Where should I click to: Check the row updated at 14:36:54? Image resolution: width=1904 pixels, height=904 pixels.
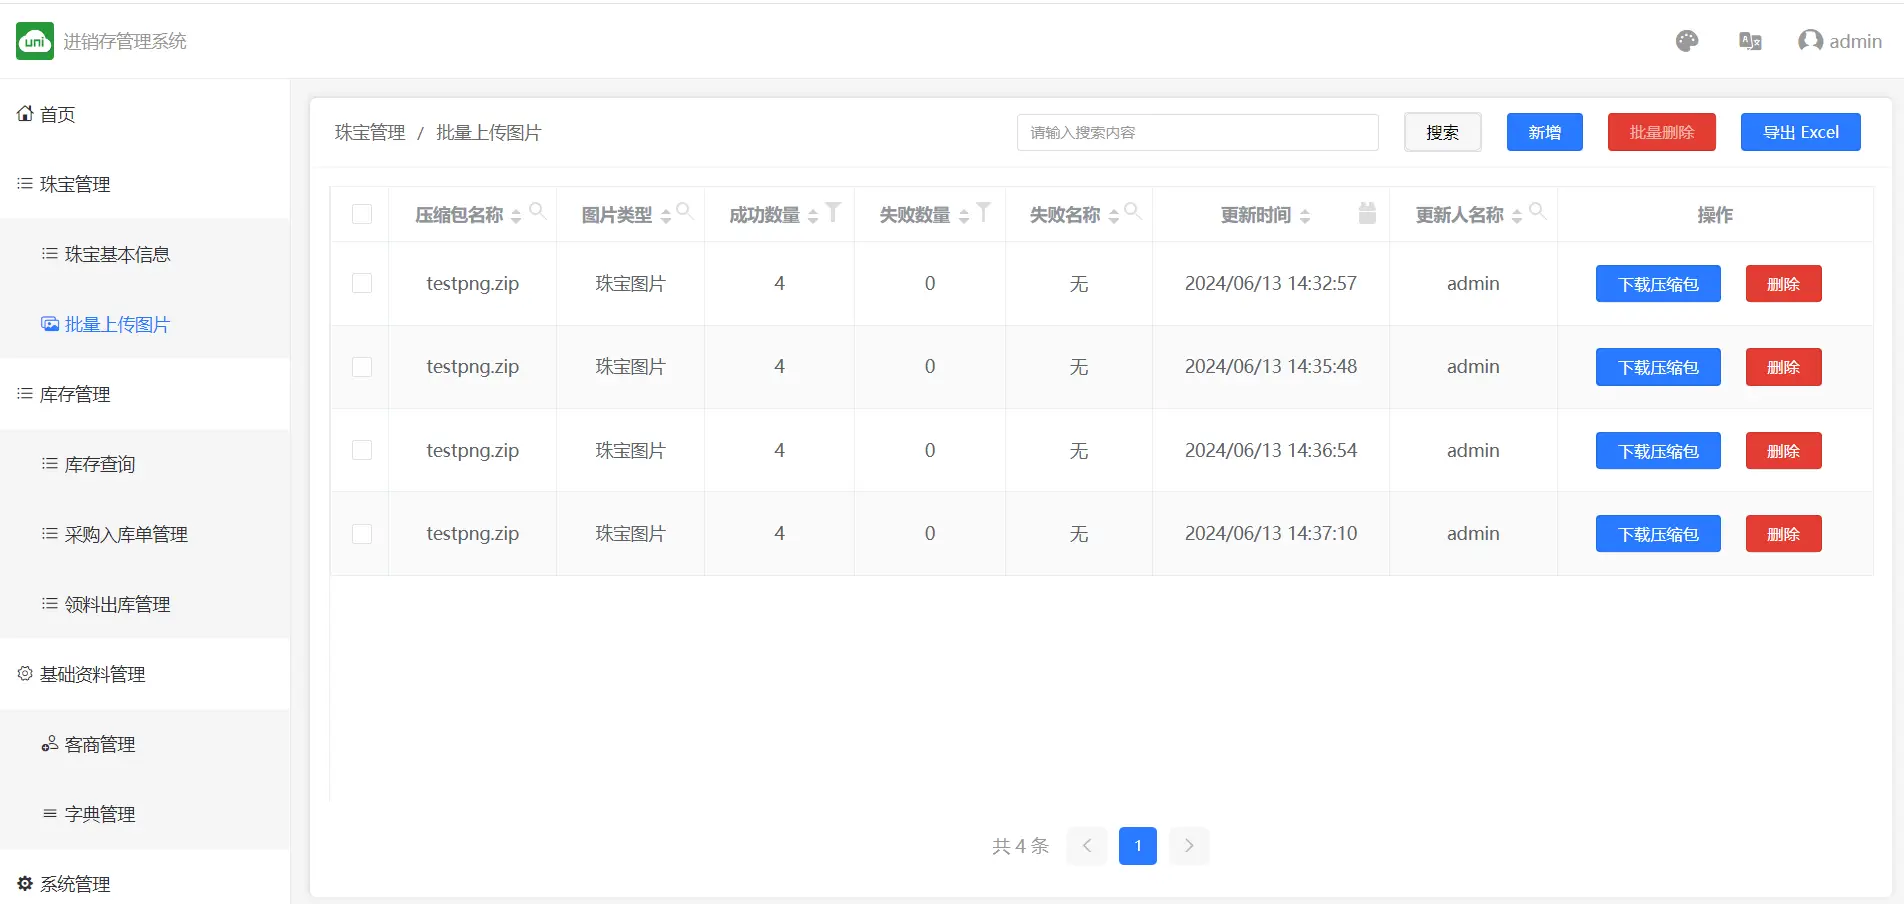point(362,450)
